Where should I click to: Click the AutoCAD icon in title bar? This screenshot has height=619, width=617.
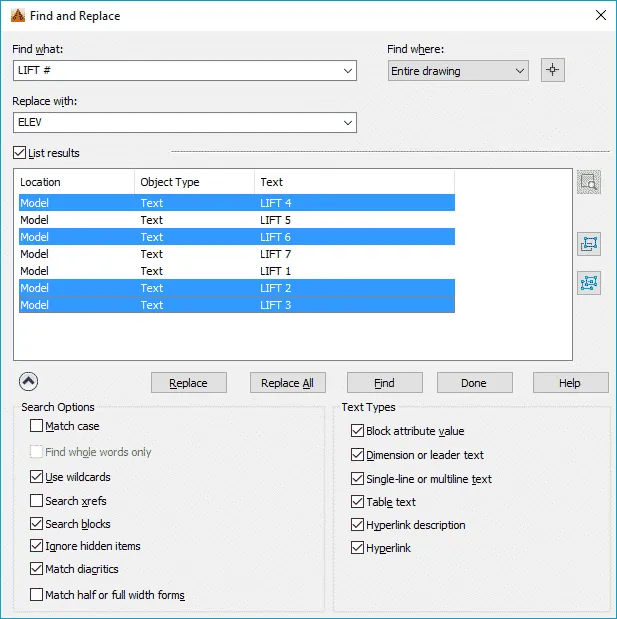(x=18, y=16)
